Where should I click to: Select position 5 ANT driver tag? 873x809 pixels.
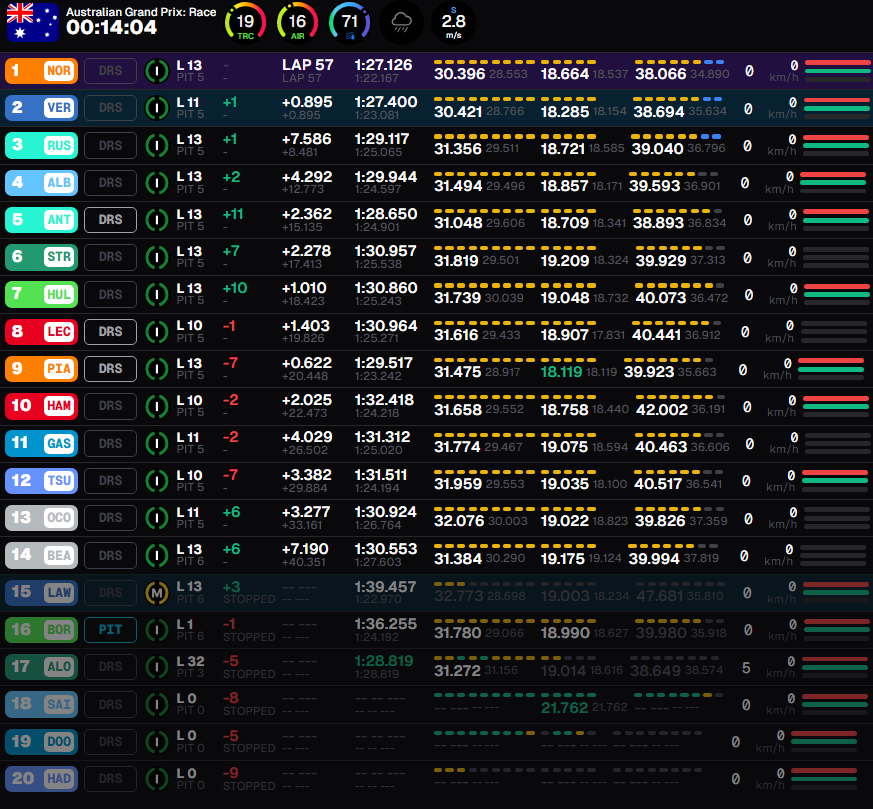(x=41, y=219)
